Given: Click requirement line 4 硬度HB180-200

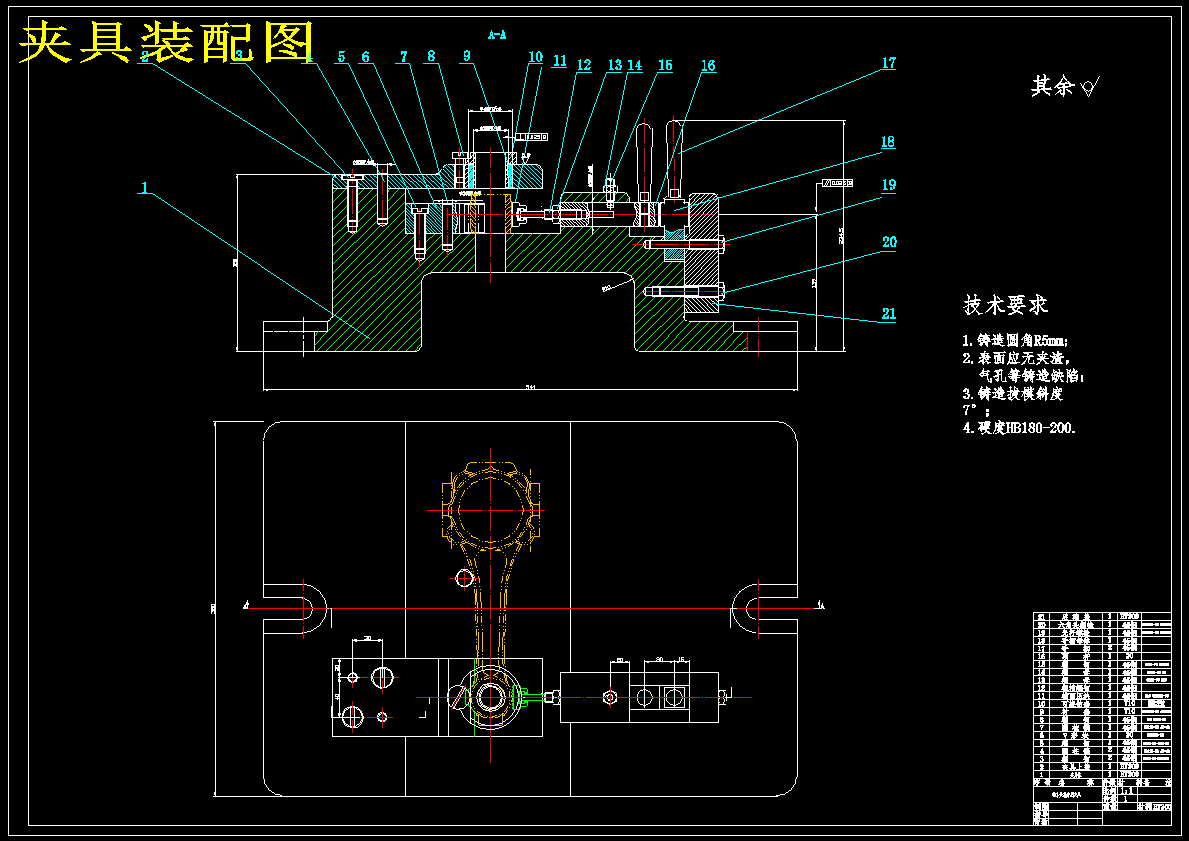Looking at the screenshot, I should pyautogui.click(x=1020, y=428).
